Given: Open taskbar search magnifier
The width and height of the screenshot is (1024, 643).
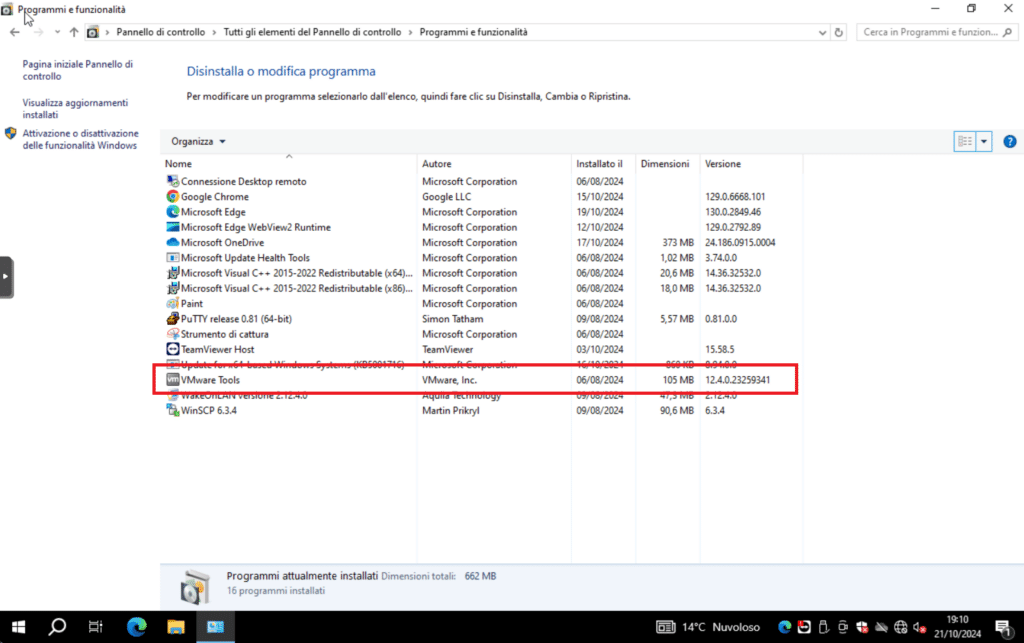Looking at the screenshot, I should click(57, 627).
